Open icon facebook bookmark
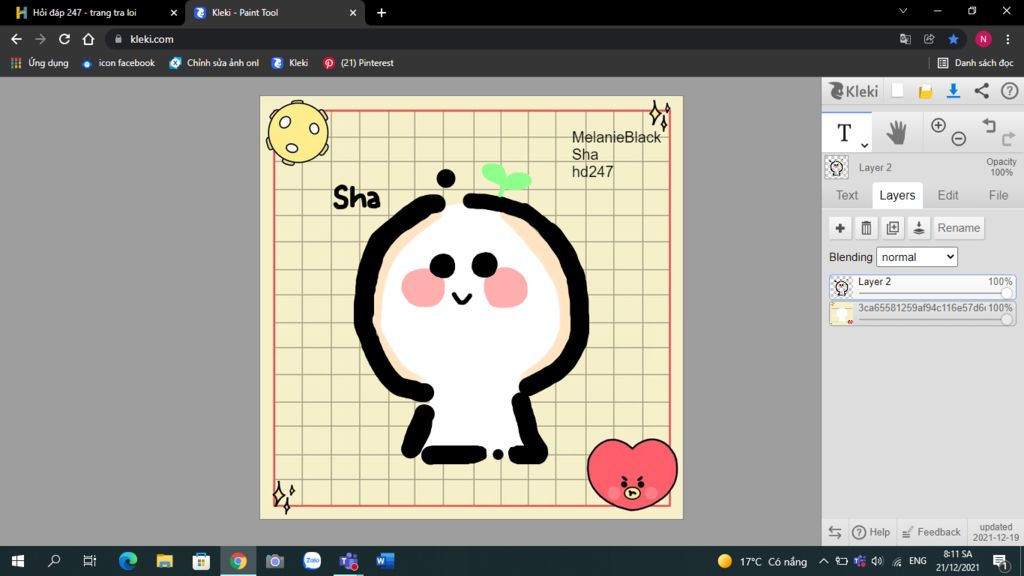1024x576 pixels. tap(118, 63)
